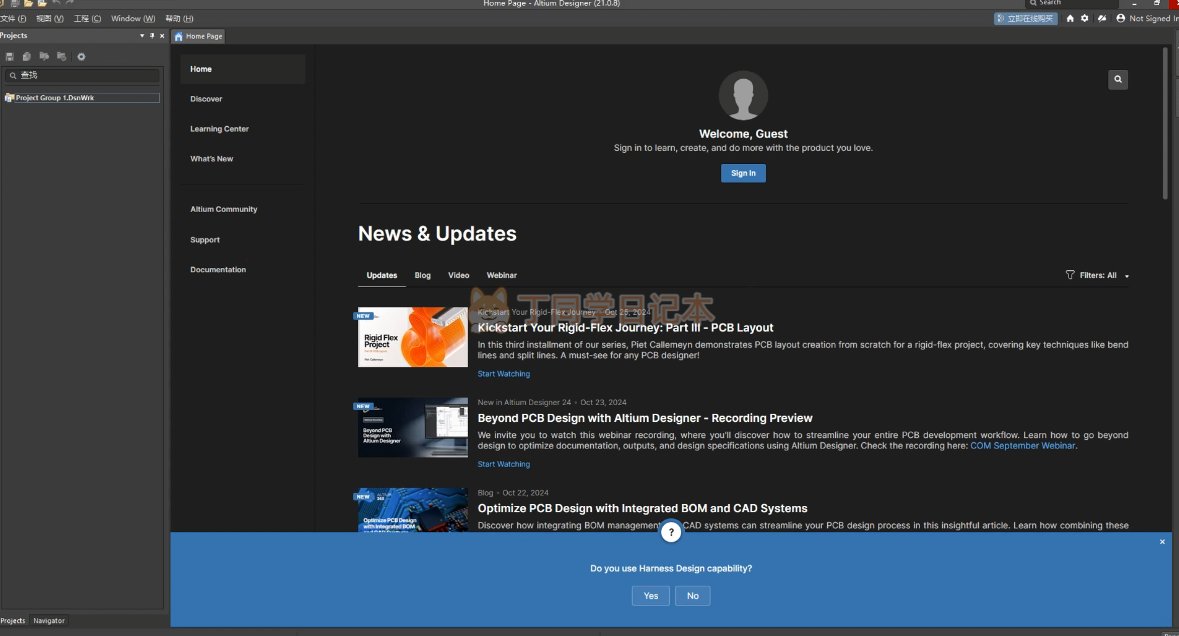Image resolution: width=1179 pixels, height=636 pixels.
Task: Click the cloud connection status icon
Action: pos(1102,18)
